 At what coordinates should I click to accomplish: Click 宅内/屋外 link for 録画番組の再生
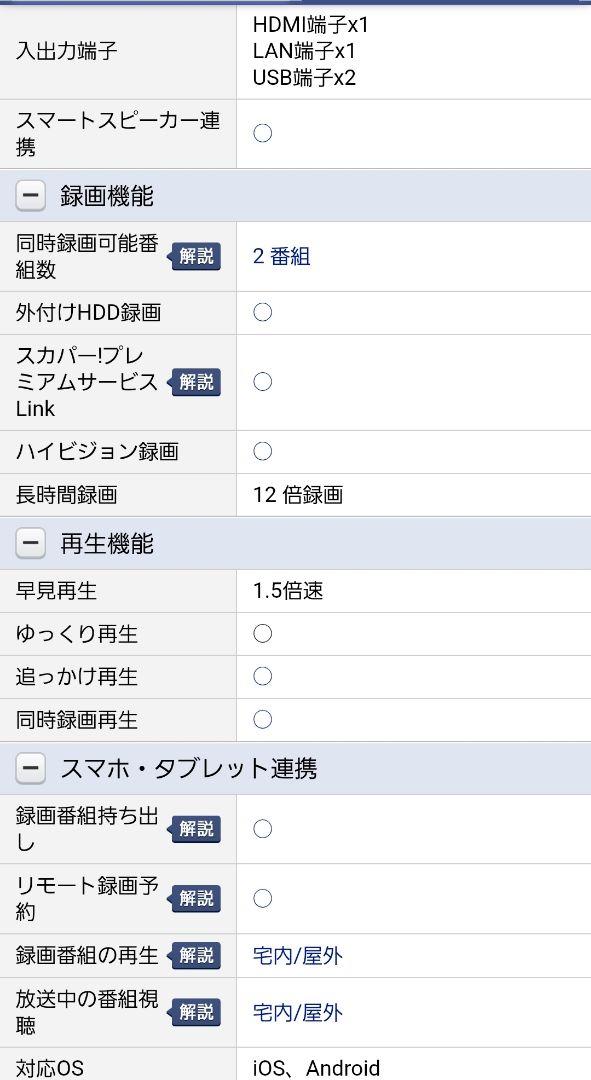[x=298, y=956]
